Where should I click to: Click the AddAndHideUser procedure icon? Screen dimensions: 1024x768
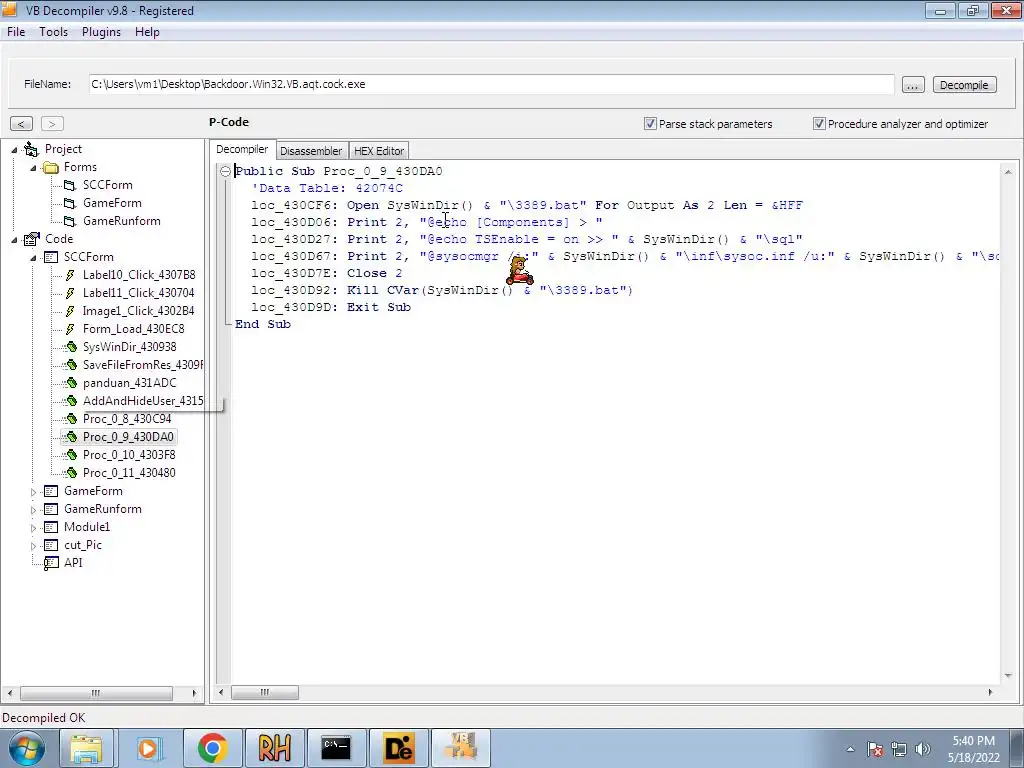71,401
